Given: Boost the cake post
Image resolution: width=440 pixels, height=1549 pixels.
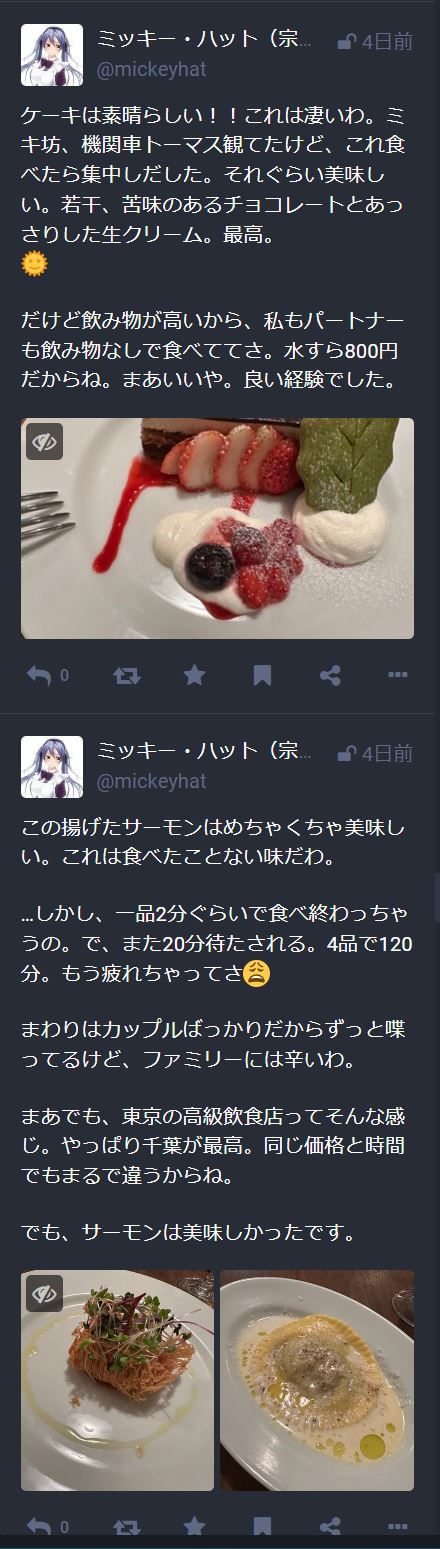Looking at the screenshot, I should click(127, 675).
